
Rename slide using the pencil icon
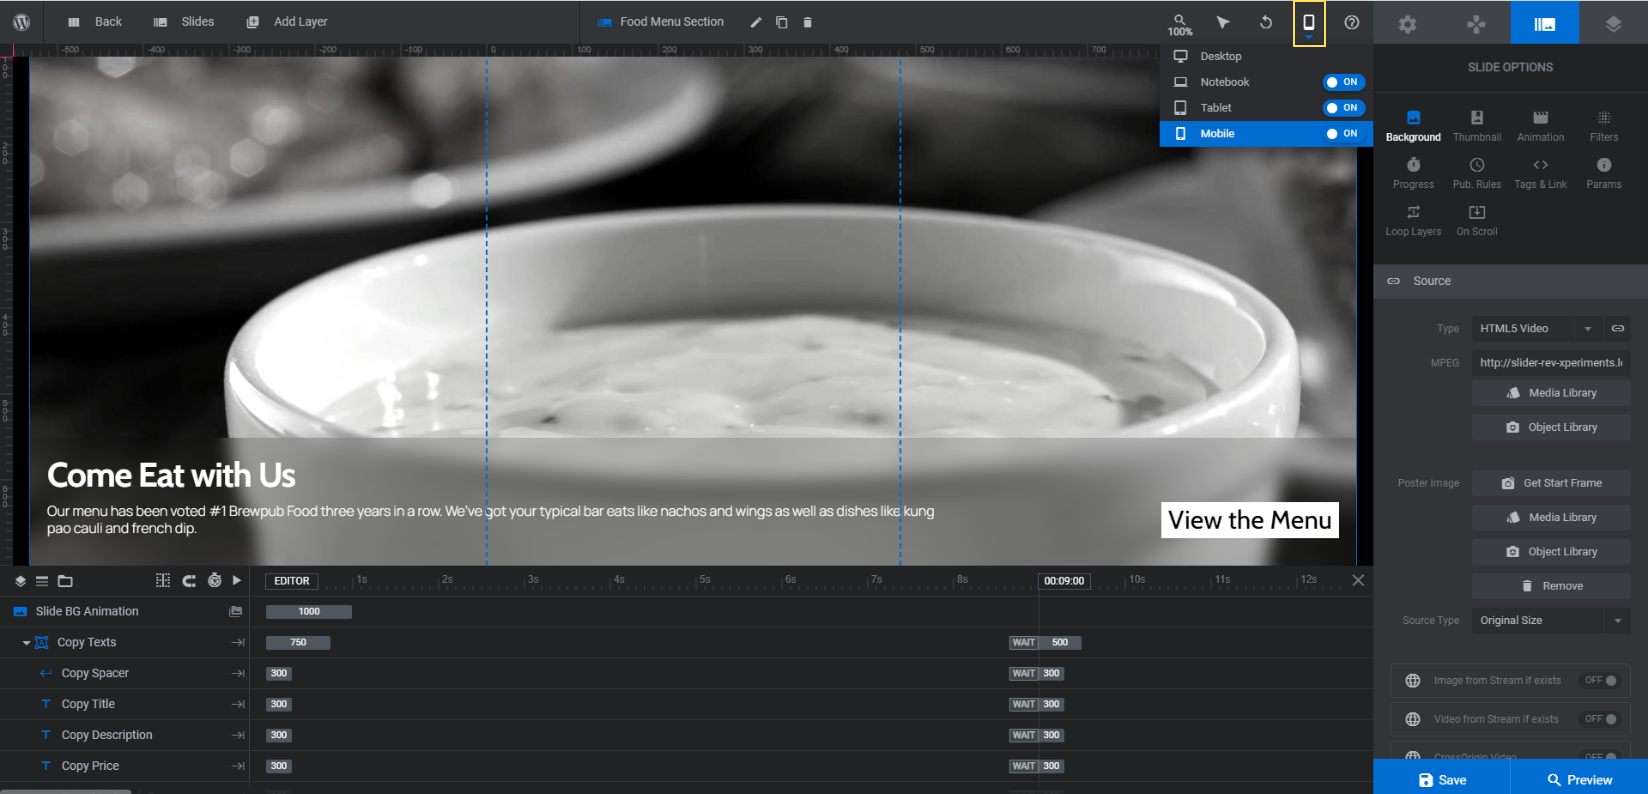[756, 22]
